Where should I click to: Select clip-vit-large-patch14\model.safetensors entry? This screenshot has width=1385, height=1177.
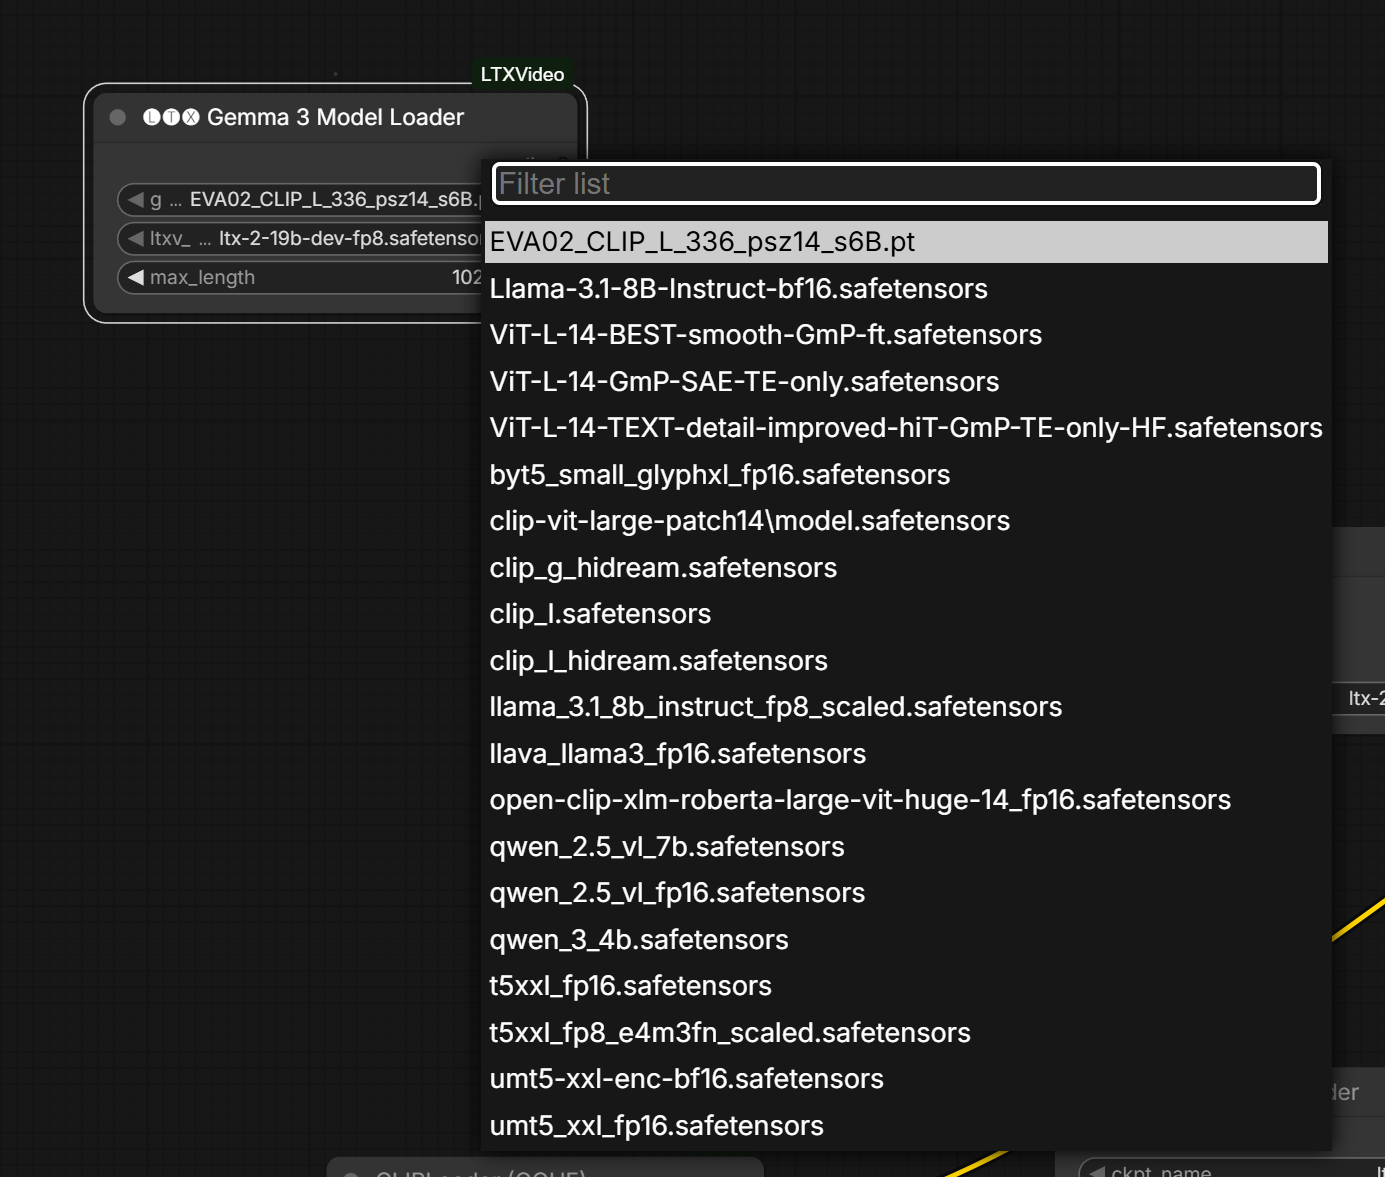click(906, 521)
